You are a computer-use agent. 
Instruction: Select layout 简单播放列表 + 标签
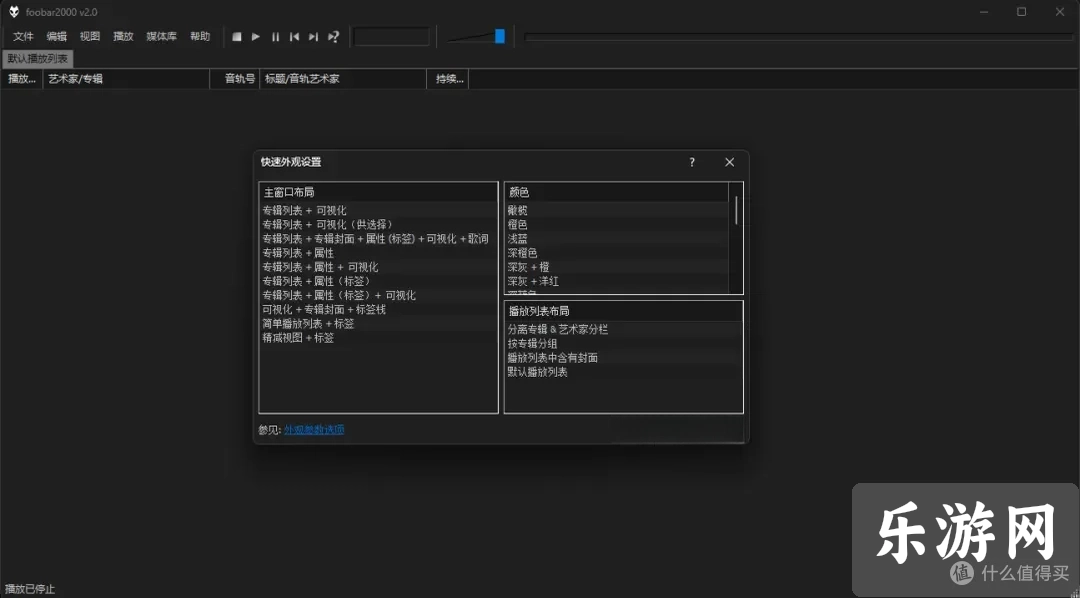[x=378, y=324]
